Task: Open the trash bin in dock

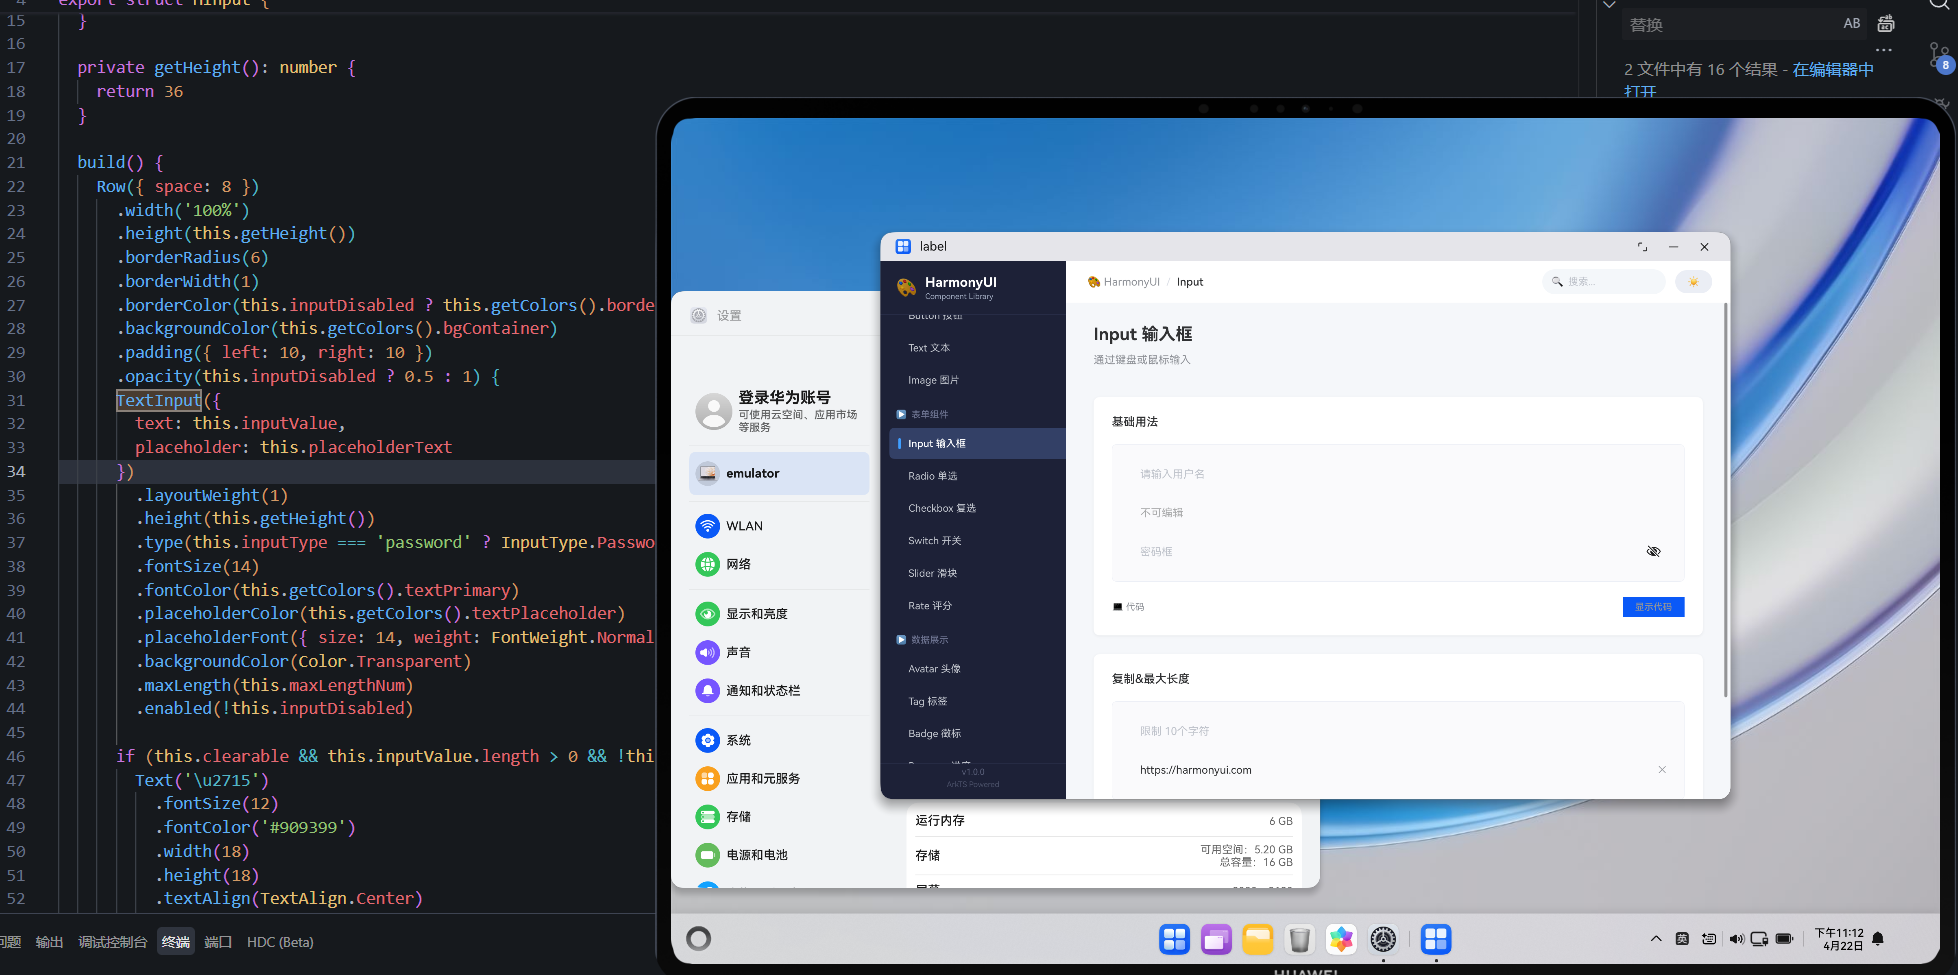Action: pos(1299,939)
